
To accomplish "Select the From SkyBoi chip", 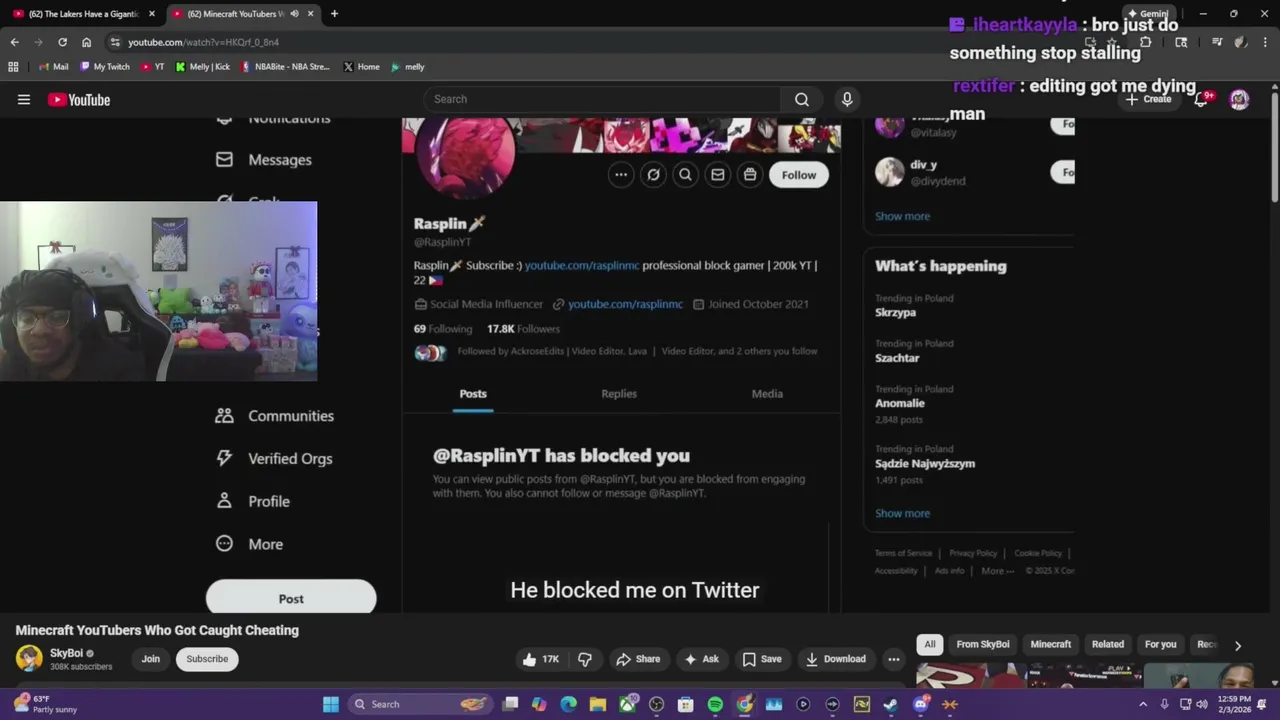I will click(x=983, y=645).
